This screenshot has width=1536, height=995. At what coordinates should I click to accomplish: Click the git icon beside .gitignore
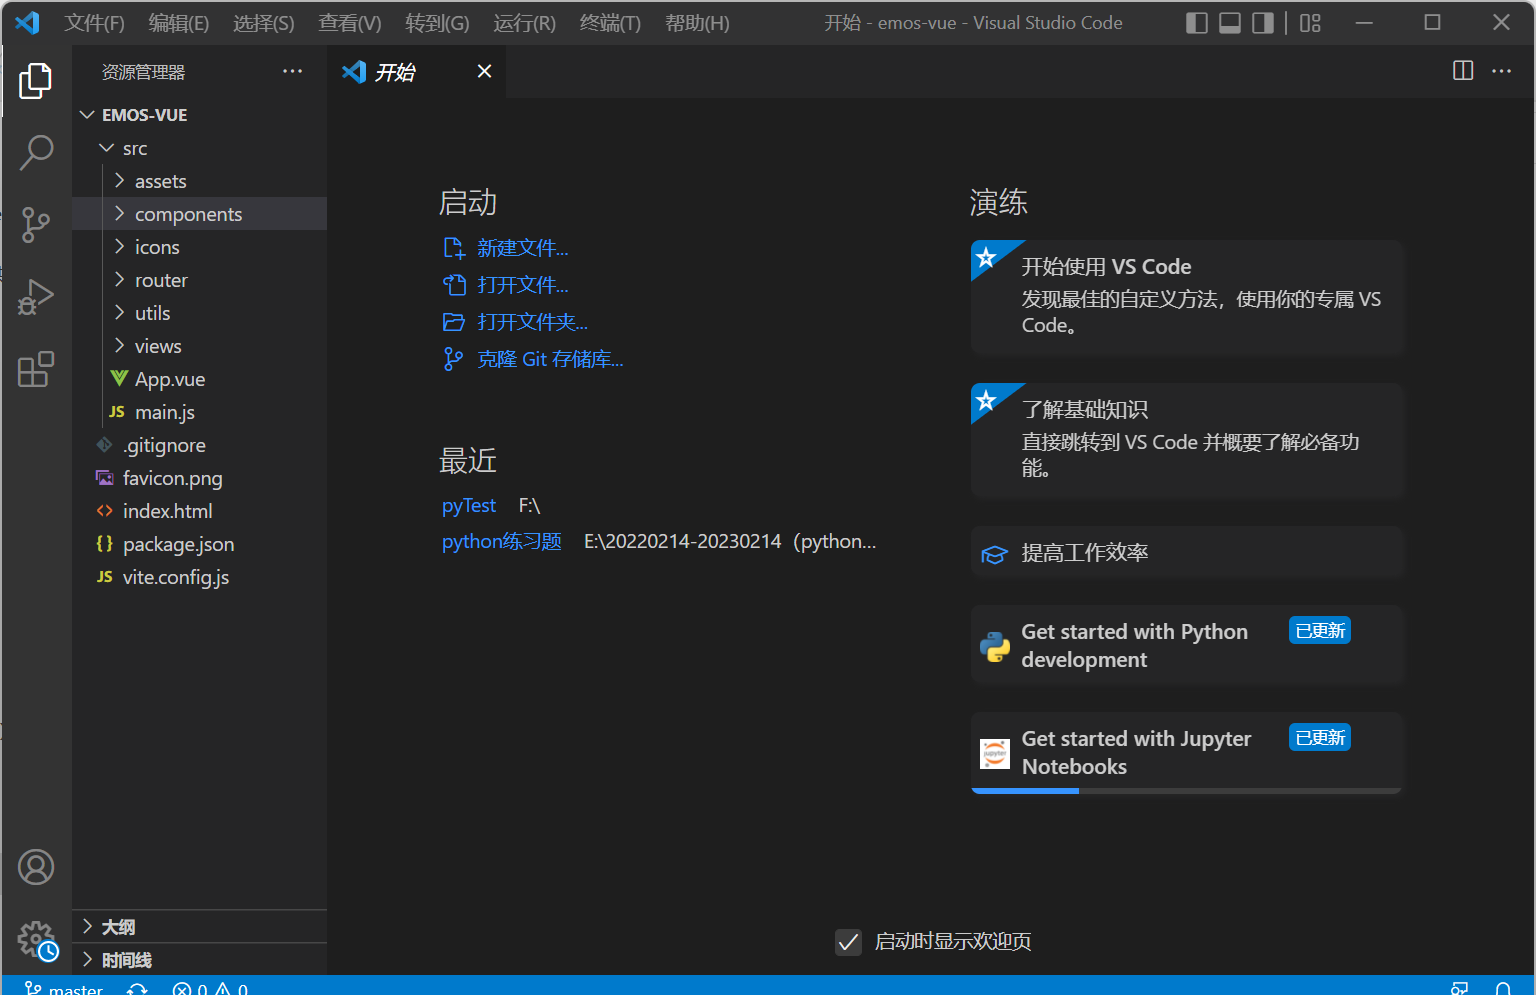105,445
